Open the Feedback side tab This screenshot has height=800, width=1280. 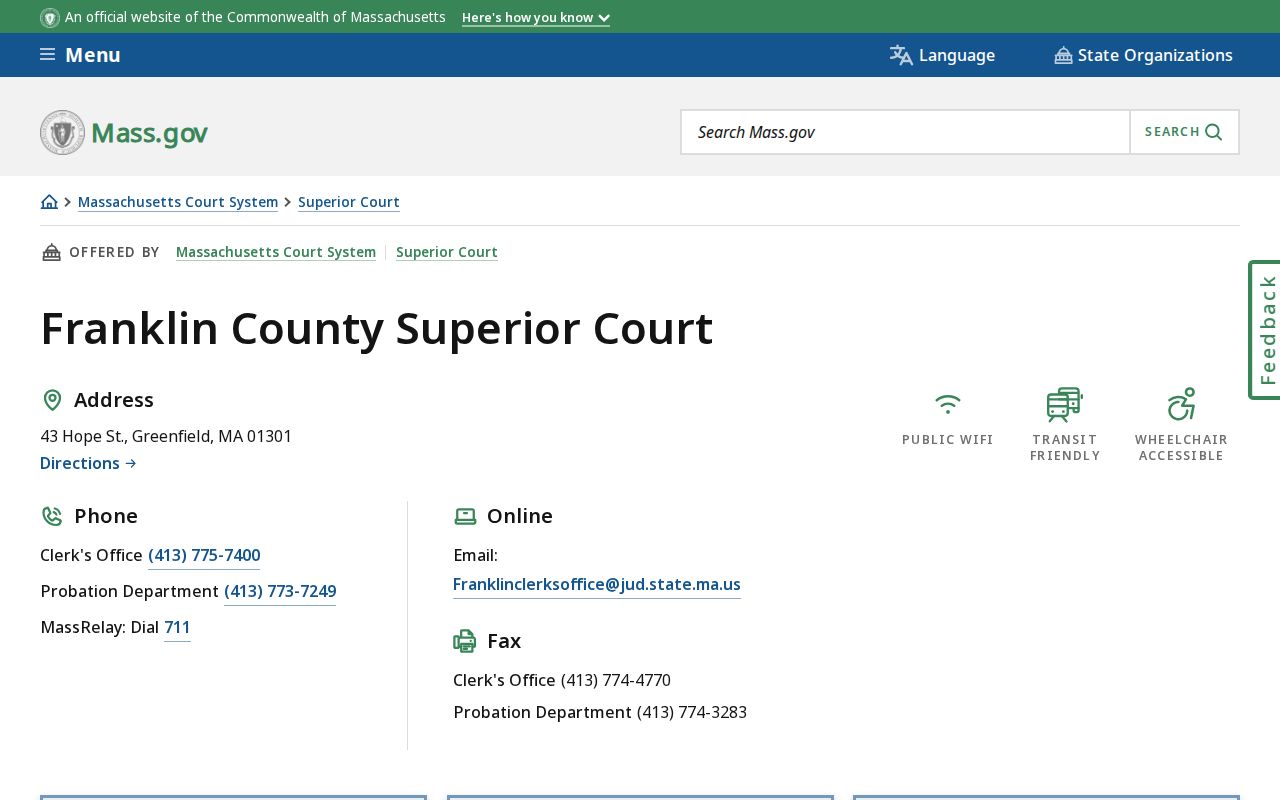tap(1265, 330)
